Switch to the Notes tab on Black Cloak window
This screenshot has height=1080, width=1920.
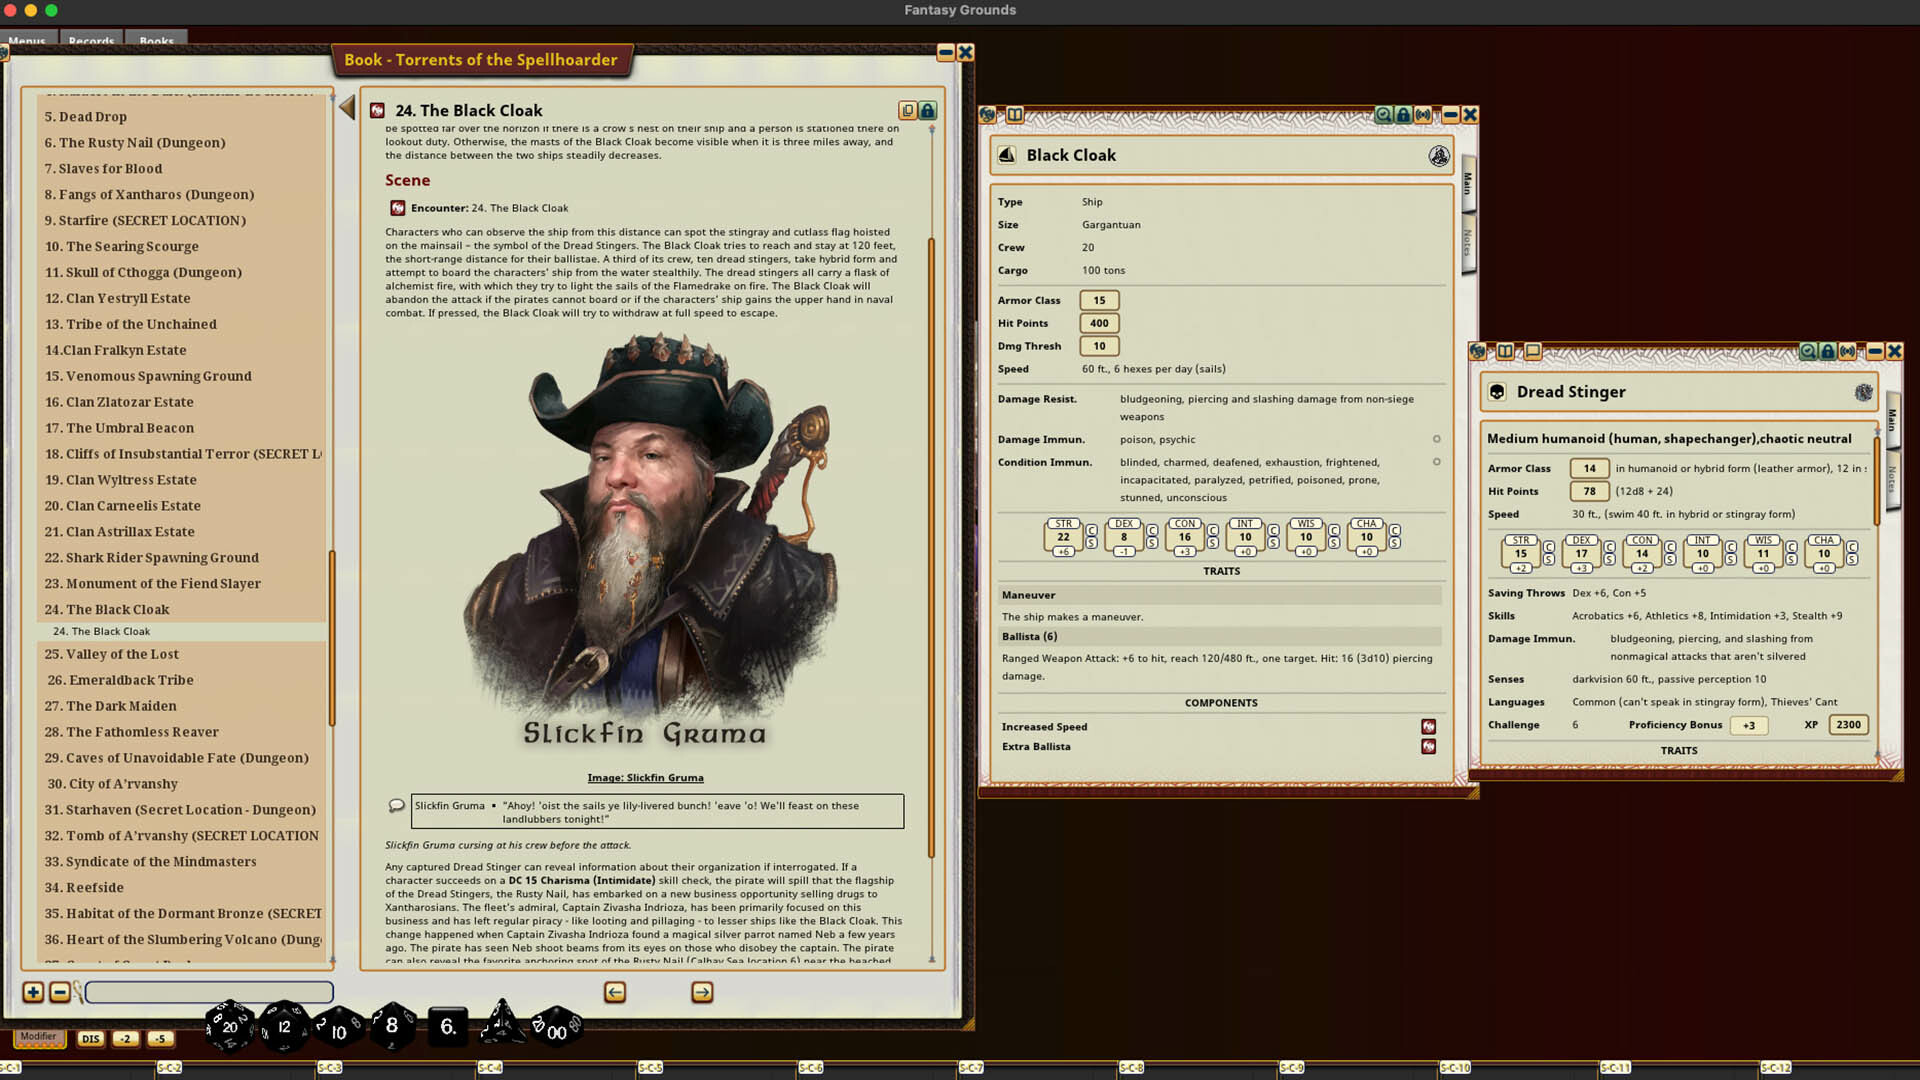tap(1467, 240)
